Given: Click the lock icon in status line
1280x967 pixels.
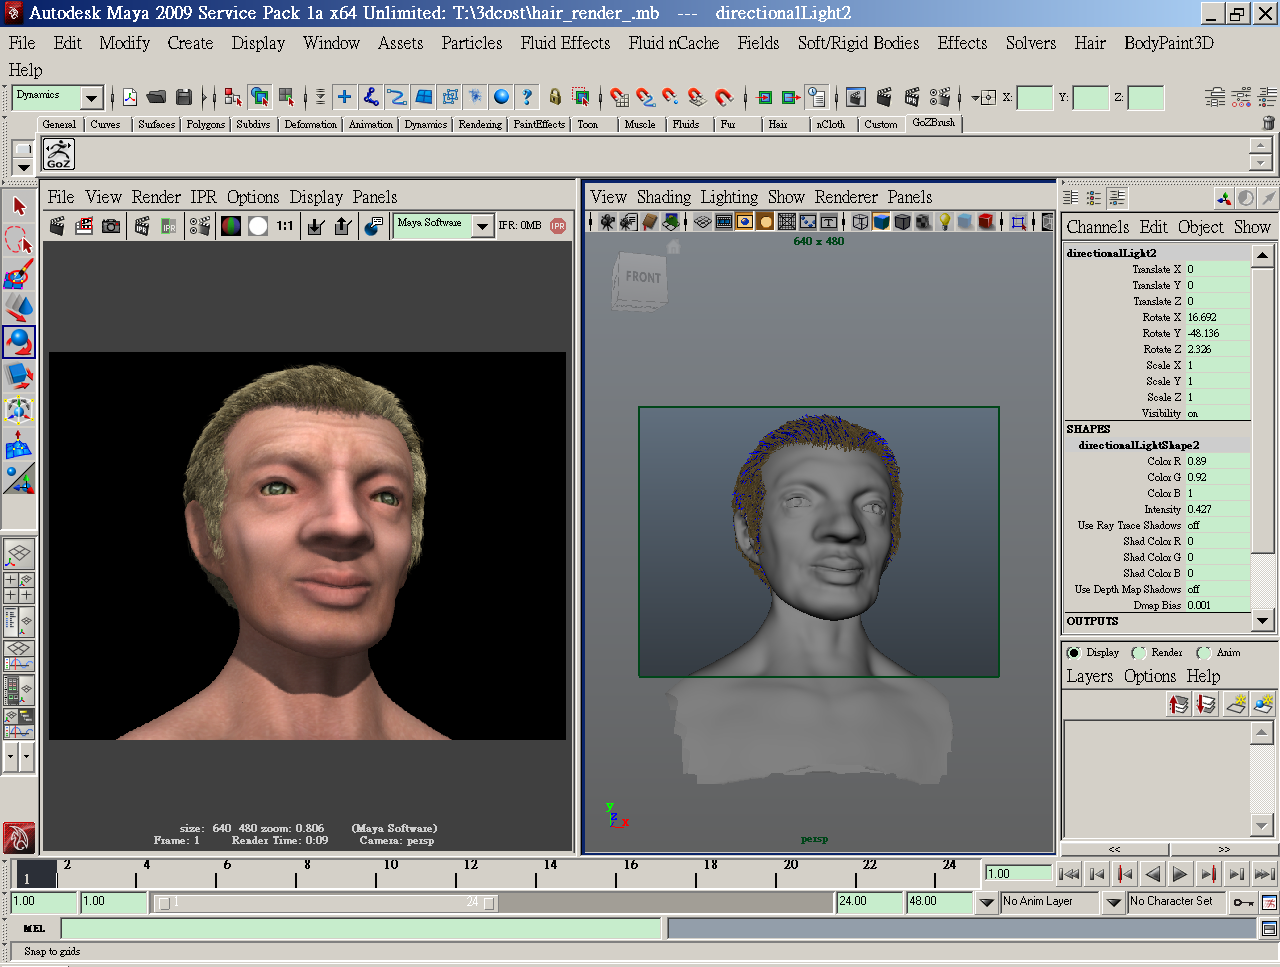Looking at the screenshot, I should (555, 97).
